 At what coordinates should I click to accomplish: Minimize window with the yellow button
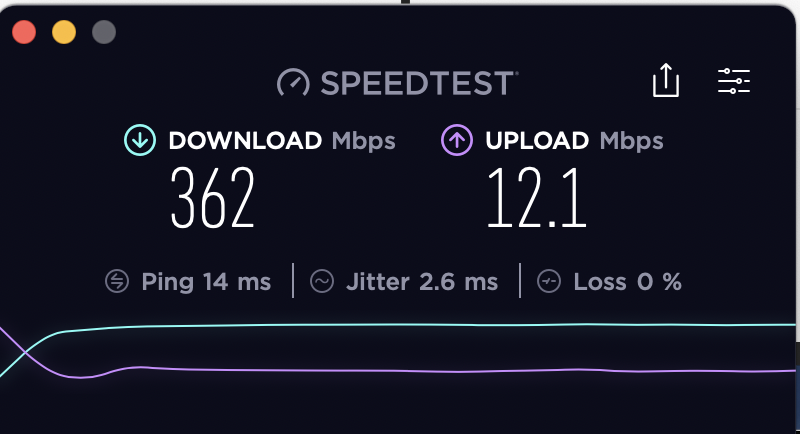point(64,32)
